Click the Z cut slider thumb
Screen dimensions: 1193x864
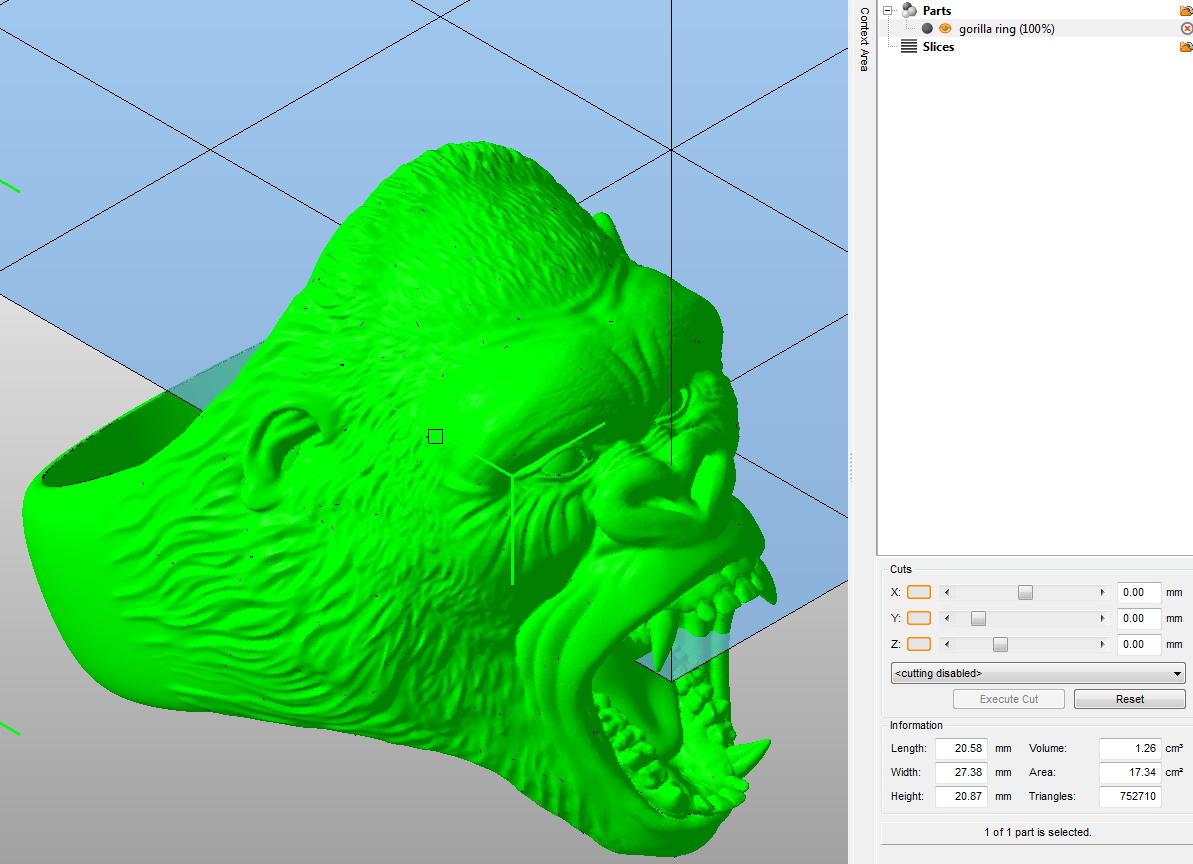click(x=1001, y=644)
